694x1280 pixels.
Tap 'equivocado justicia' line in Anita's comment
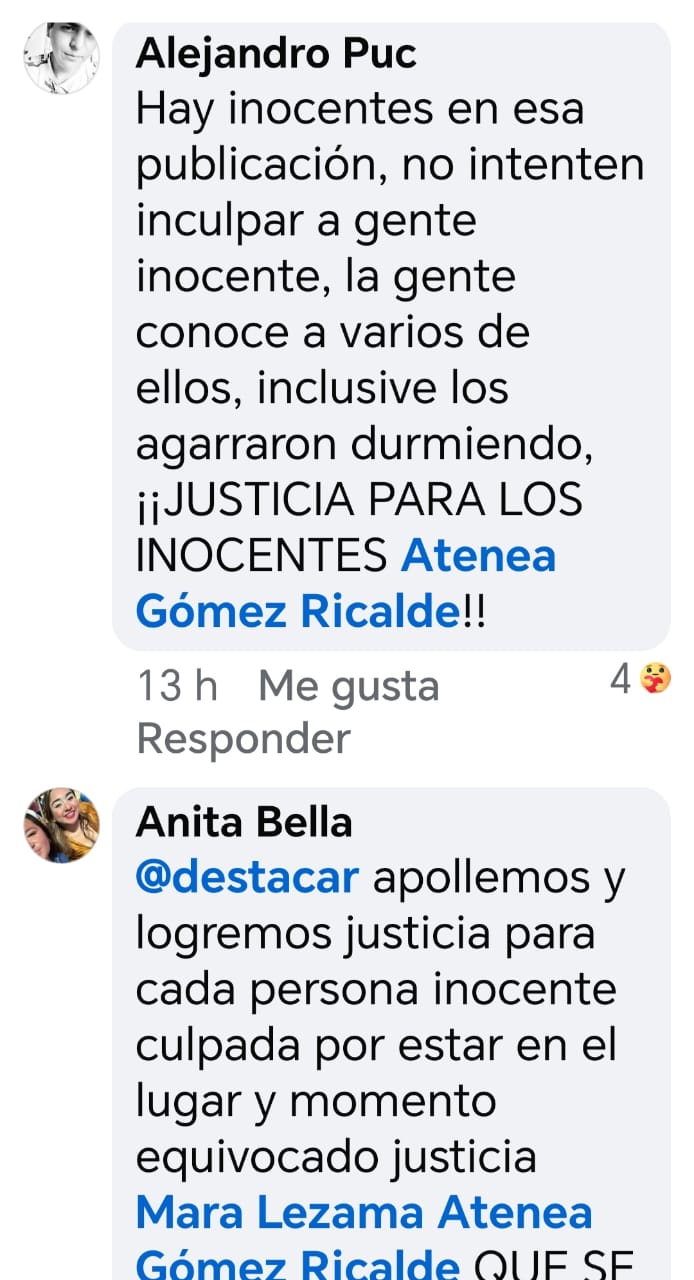(x=336, y=1157)
